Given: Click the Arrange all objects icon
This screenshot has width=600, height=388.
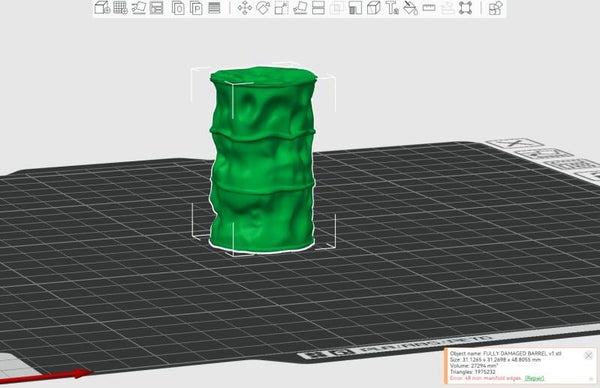Looking at the screenshot, I should click(157, 8).
